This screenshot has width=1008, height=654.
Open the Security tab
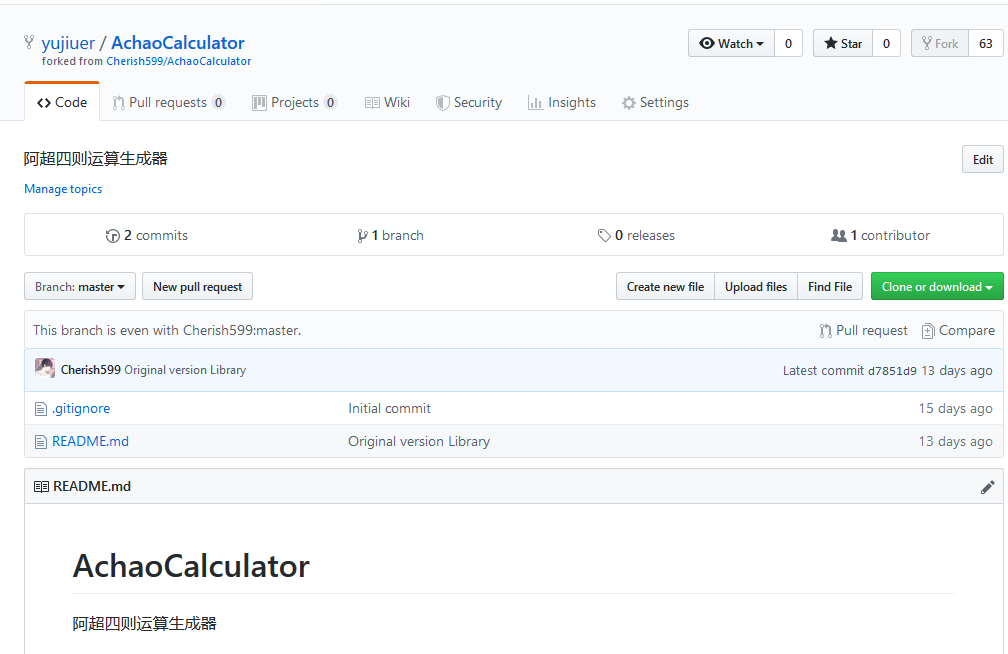[x=469, y=102]
